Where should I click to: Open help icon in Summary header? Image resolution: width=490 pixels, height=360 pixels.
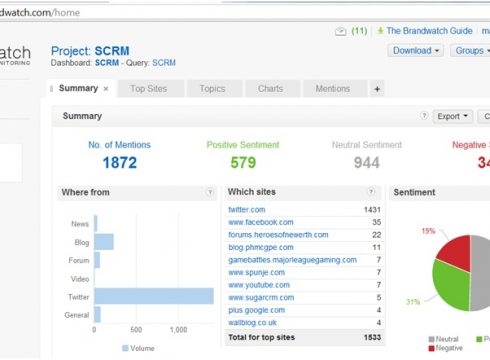(x=424, y=116)
